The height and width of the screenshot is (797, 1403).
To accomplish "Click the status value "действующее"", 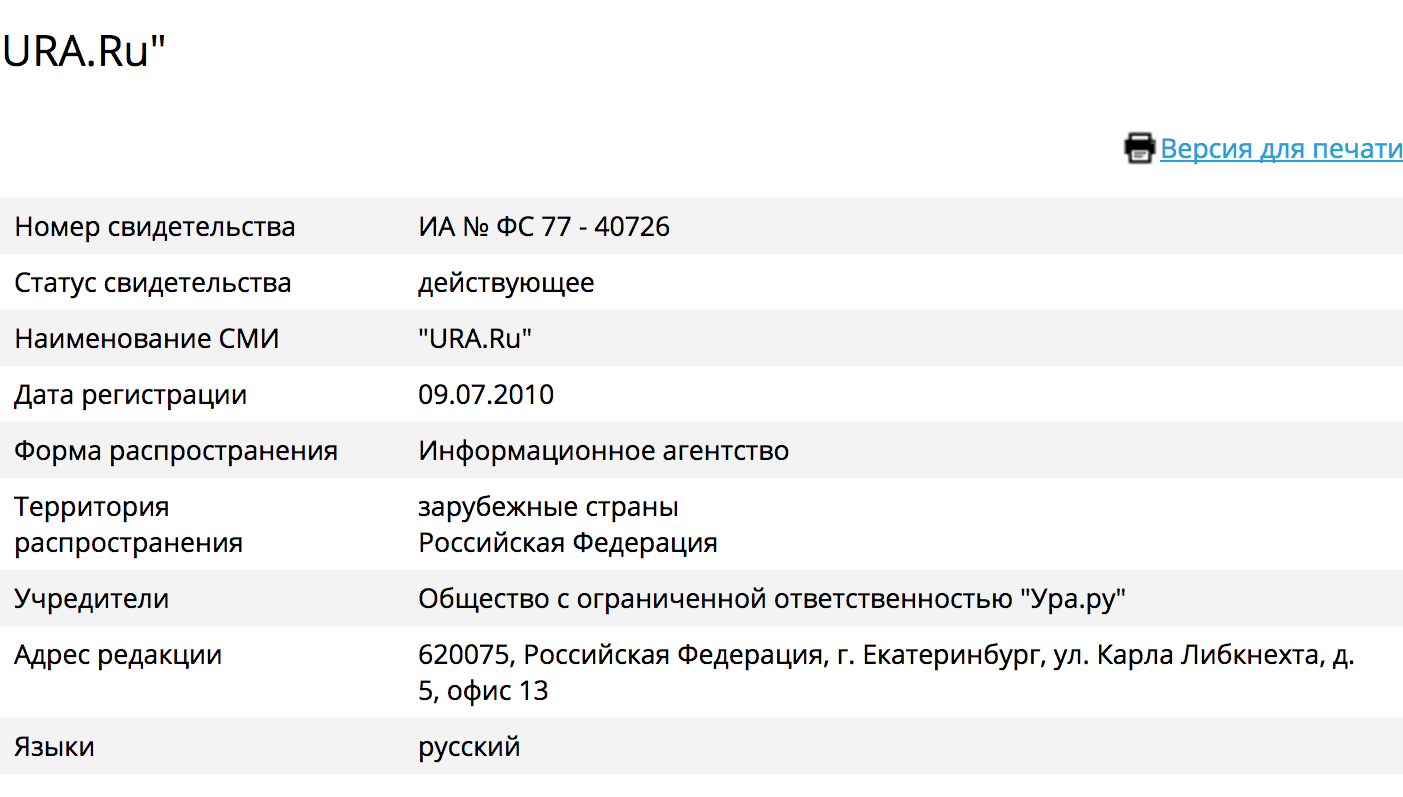I will (506, 283).
